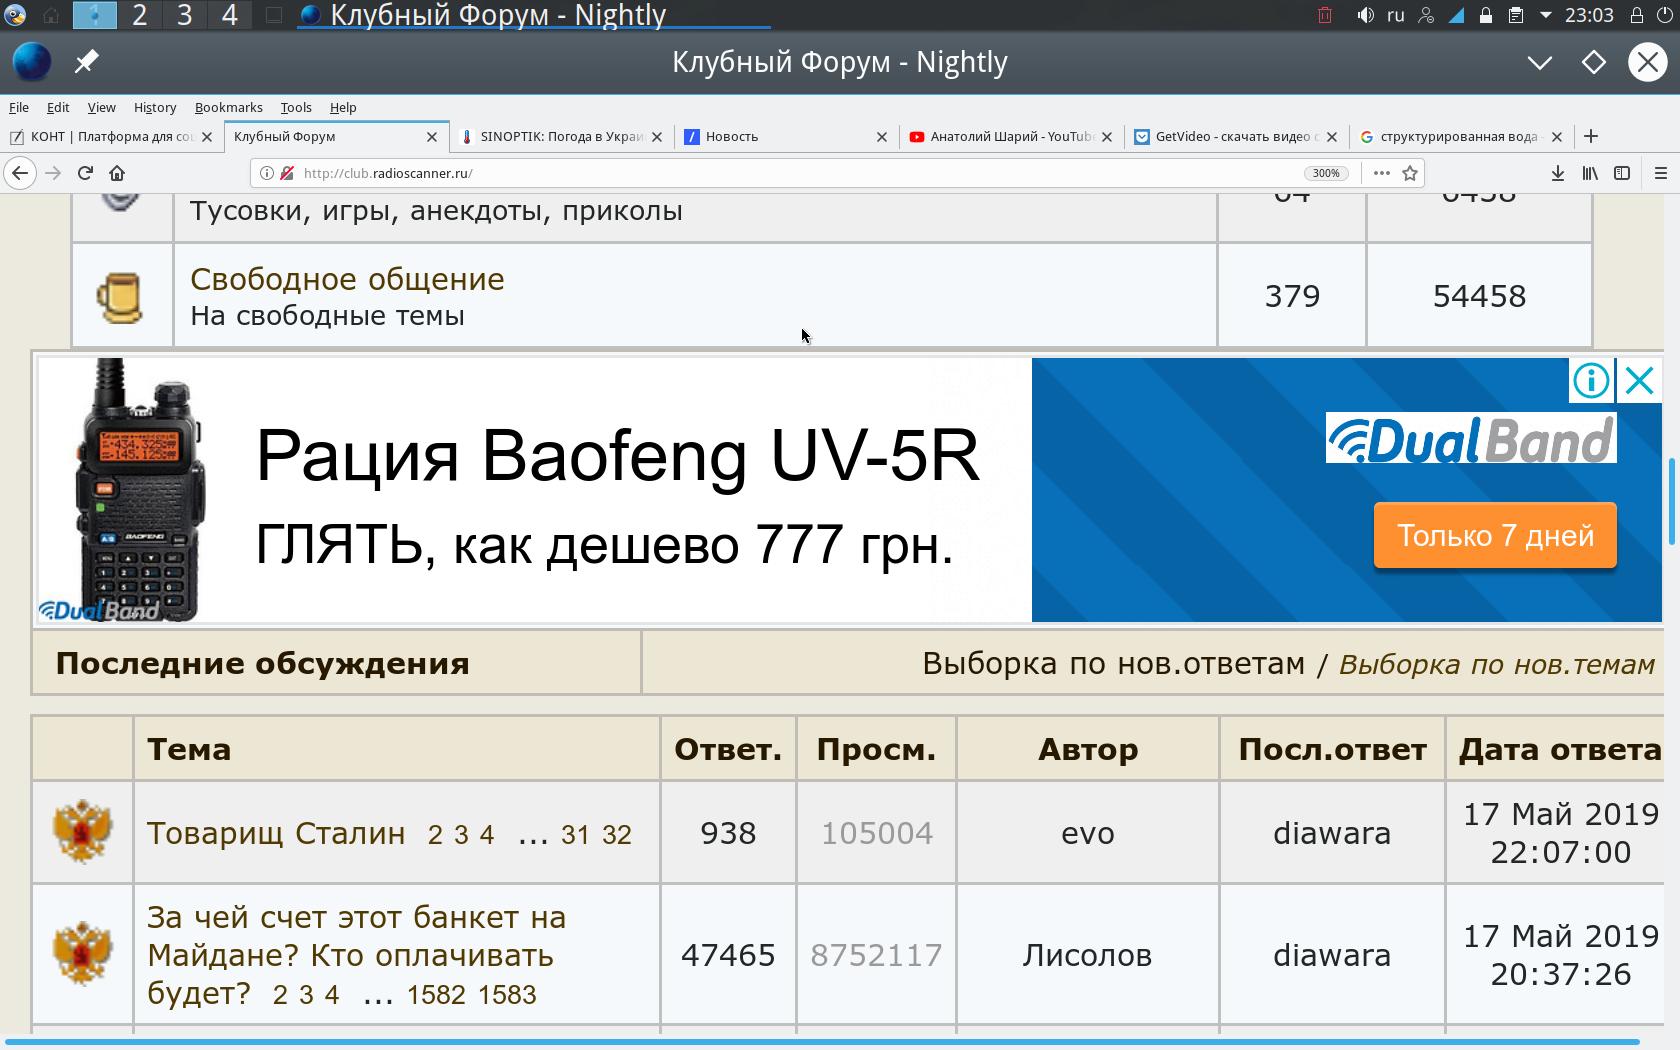The height and width of the screenshot is (1050, 1680).
Task: Switch to the Новость tab
Action: click(785, 136)
